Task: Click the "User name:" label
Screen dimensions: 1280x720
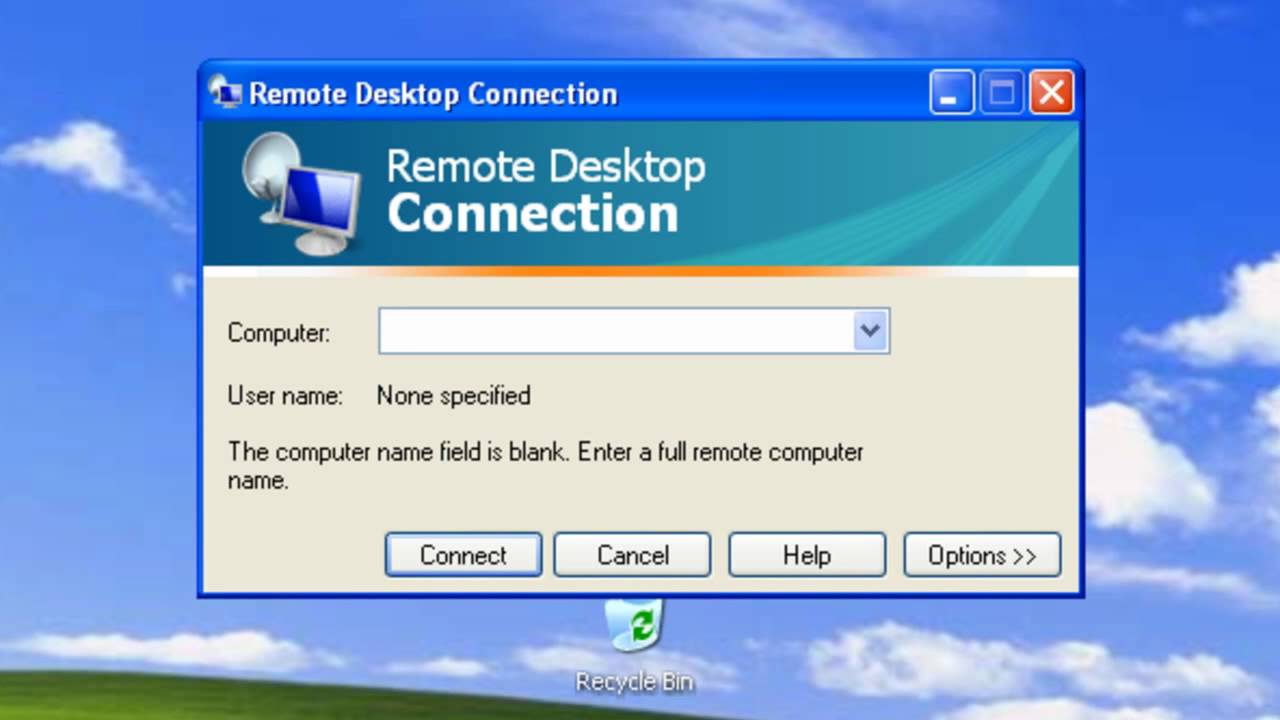Action: tap(285, 396)
